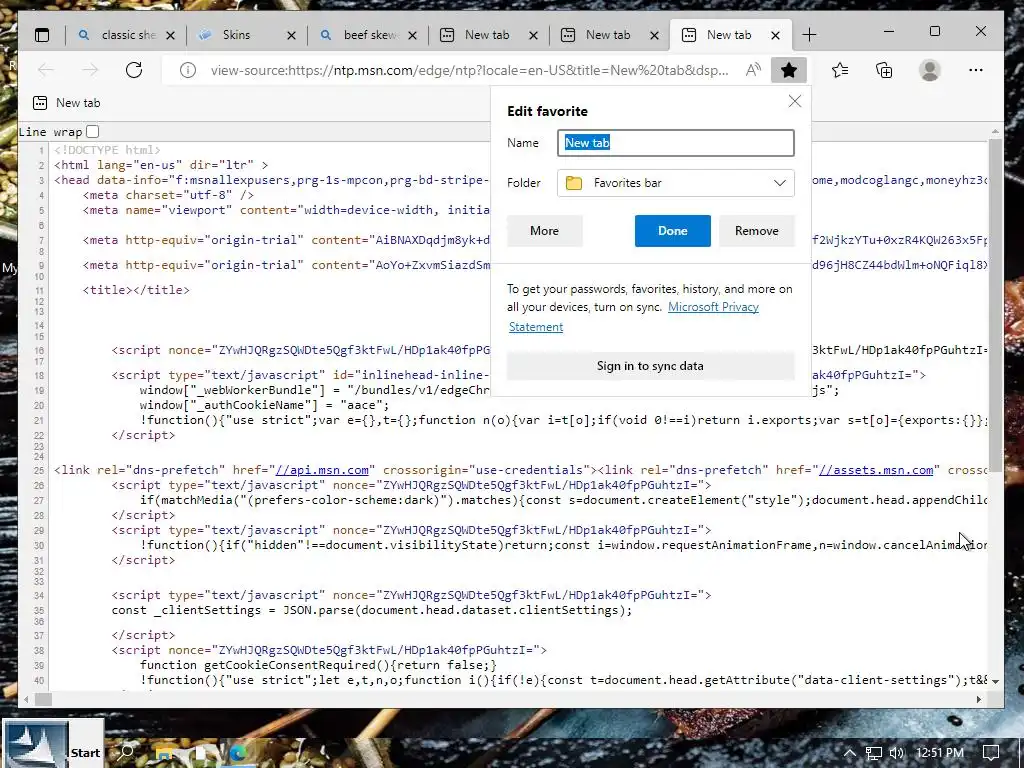Viewport: 1024px width, 768px height.
Task: Open the Collections icon
Action: click(x=884, y=70)
